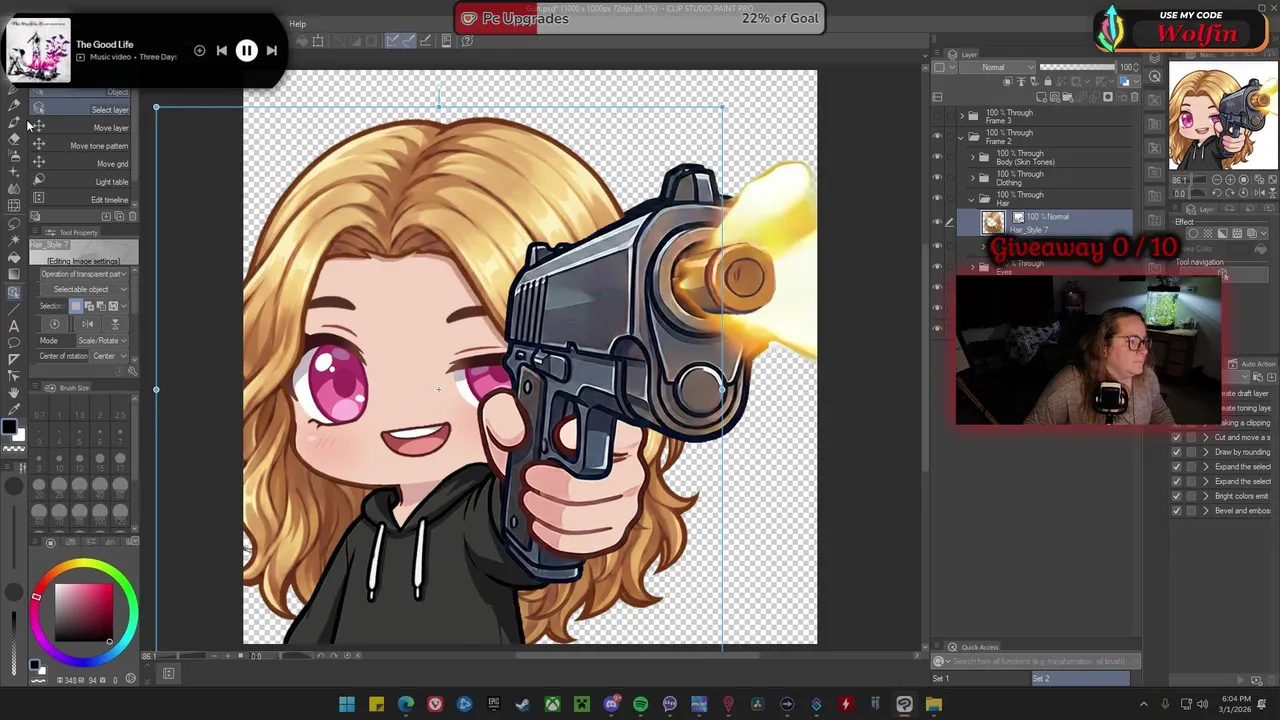This screenshot has width=1280, height=720.
Task: Expand the Body (Skin Tones) folder
Action: coord(972,157)
